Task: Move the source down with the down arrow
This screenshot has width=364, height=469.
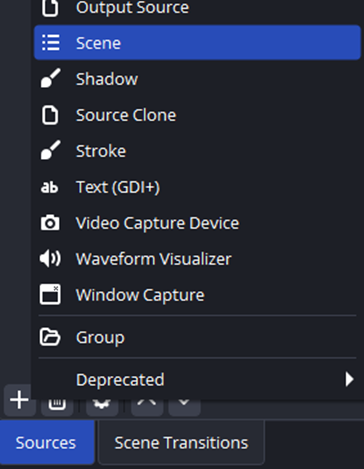Action: (x=184, y=406)
